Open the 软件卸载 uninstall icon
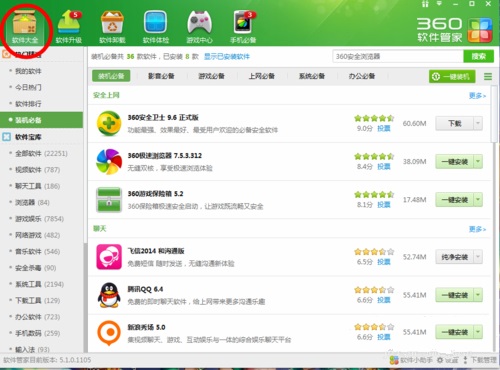 click(x=112, y=27)
